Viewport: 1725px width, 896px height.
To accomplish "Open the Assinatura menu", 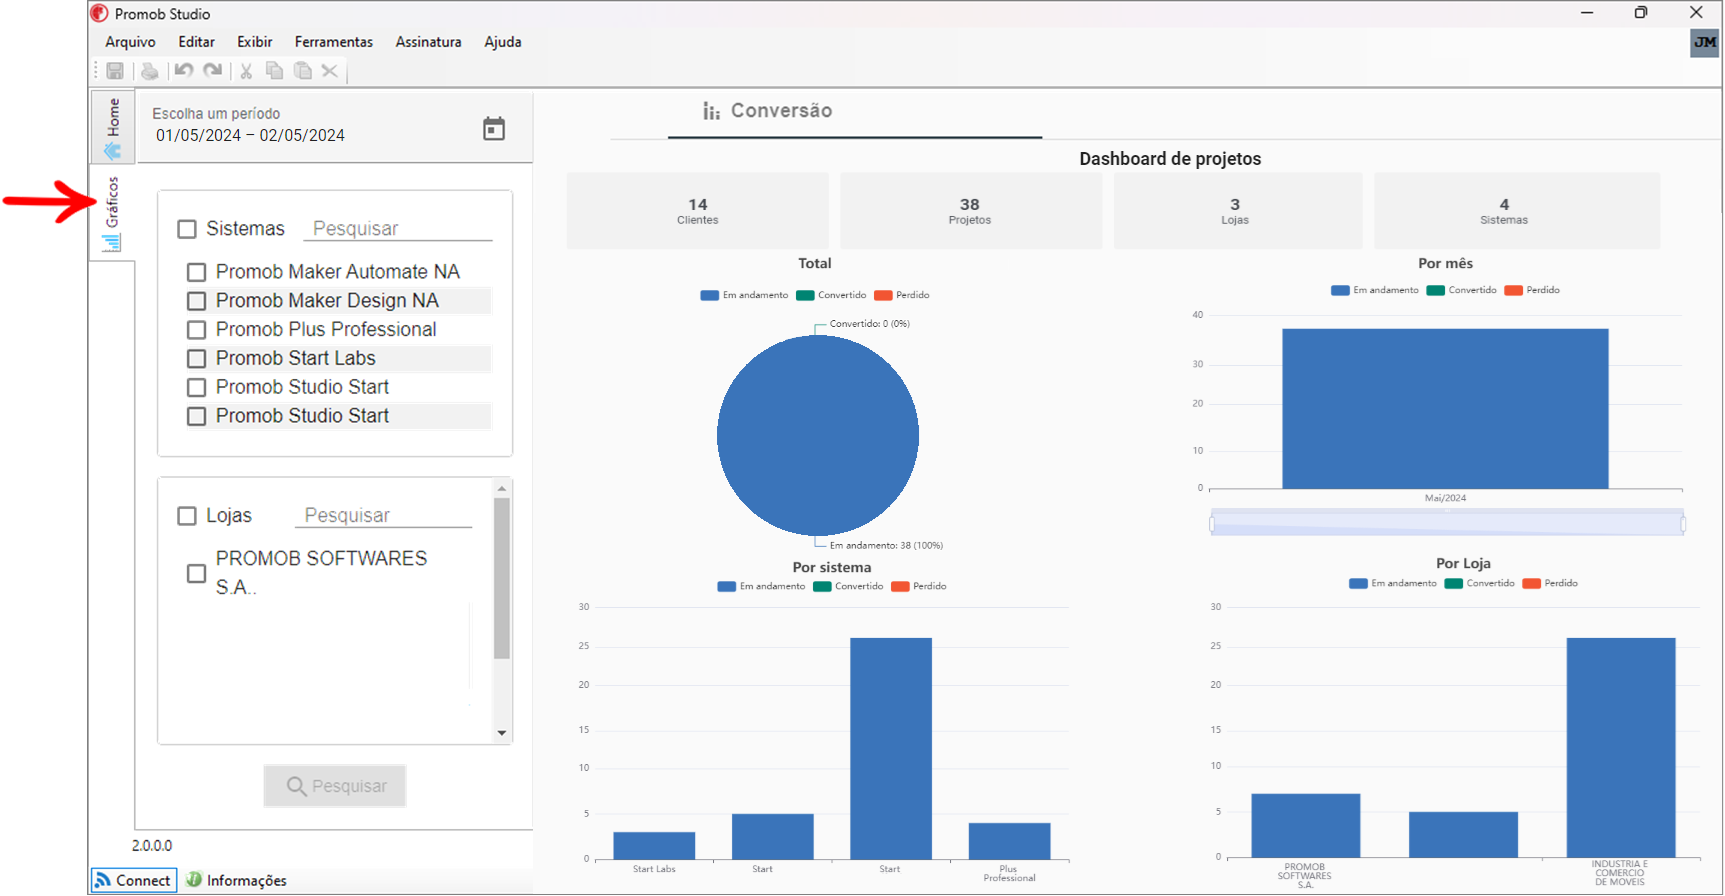I will click(x=428, y=42).
